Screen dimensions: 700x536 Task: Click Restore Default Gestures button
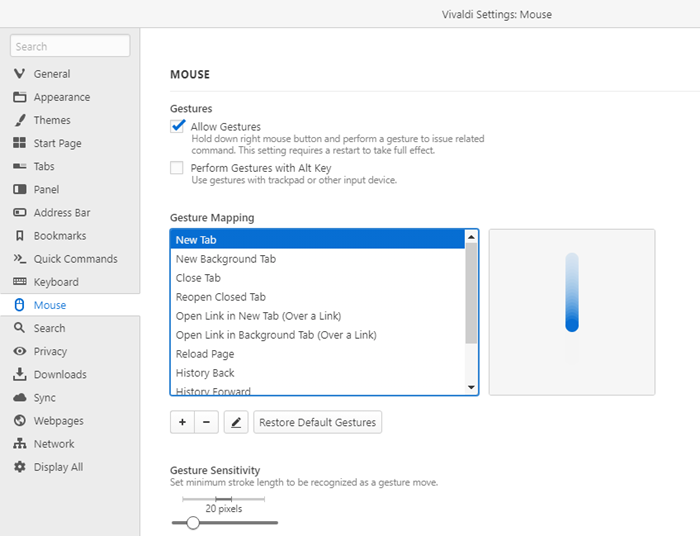[x=317, y=422]
